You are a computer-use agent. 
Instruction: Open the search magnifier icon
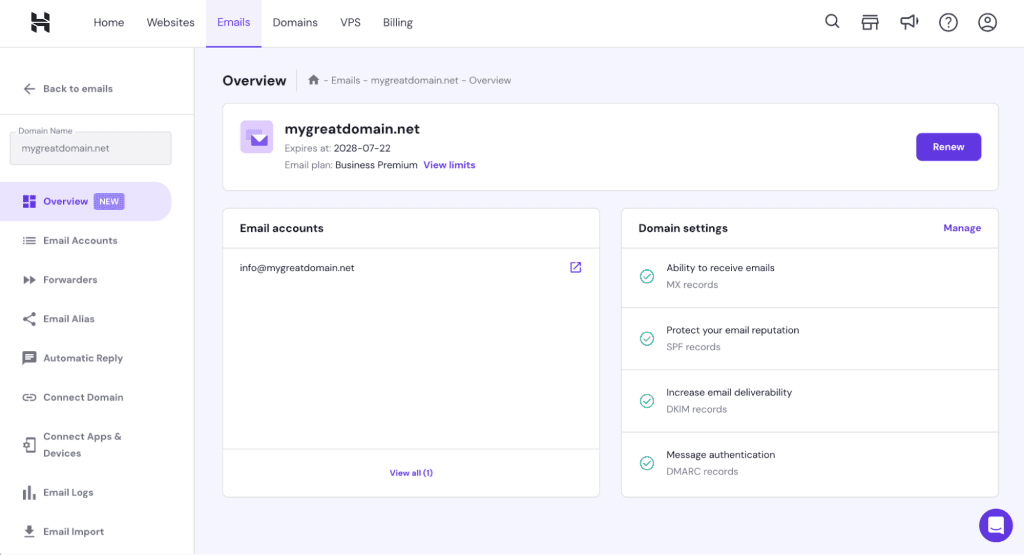point(832,22)
